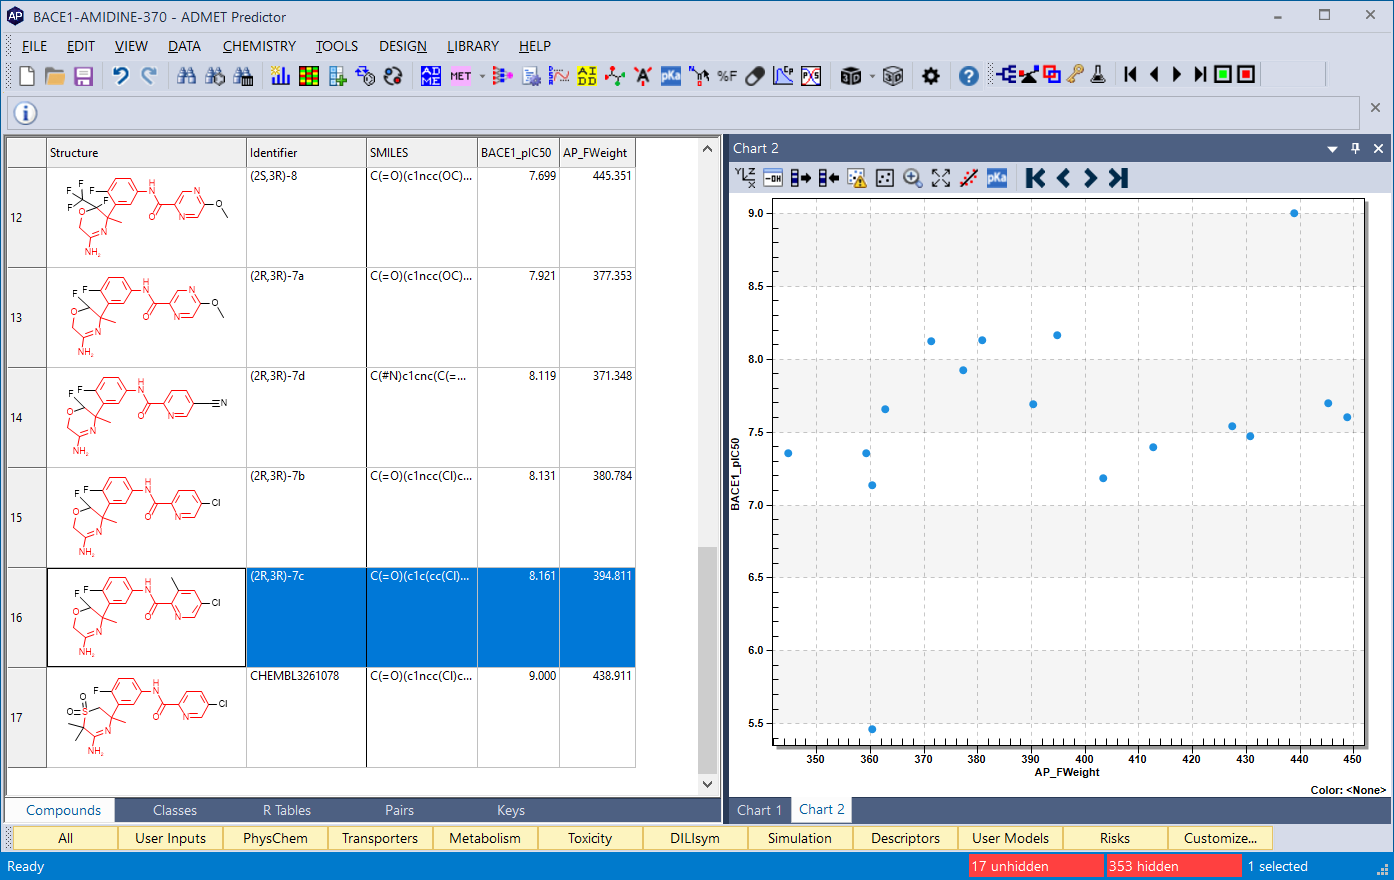This screenshot has width=1394, height=880.
Task: Open the 3D cube dropdown arrow
Action: [x=872, y=76]
